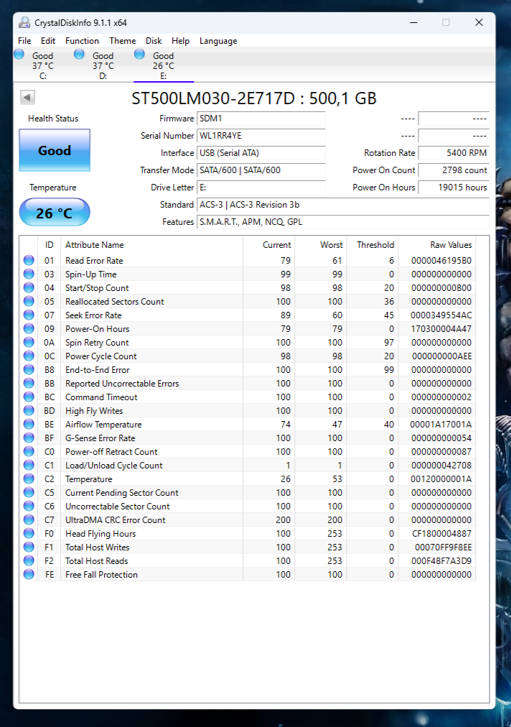The image size is (511, 727).
Task: Click the status circle for Reallocated Sectors Count
Action: click(29, 301)
